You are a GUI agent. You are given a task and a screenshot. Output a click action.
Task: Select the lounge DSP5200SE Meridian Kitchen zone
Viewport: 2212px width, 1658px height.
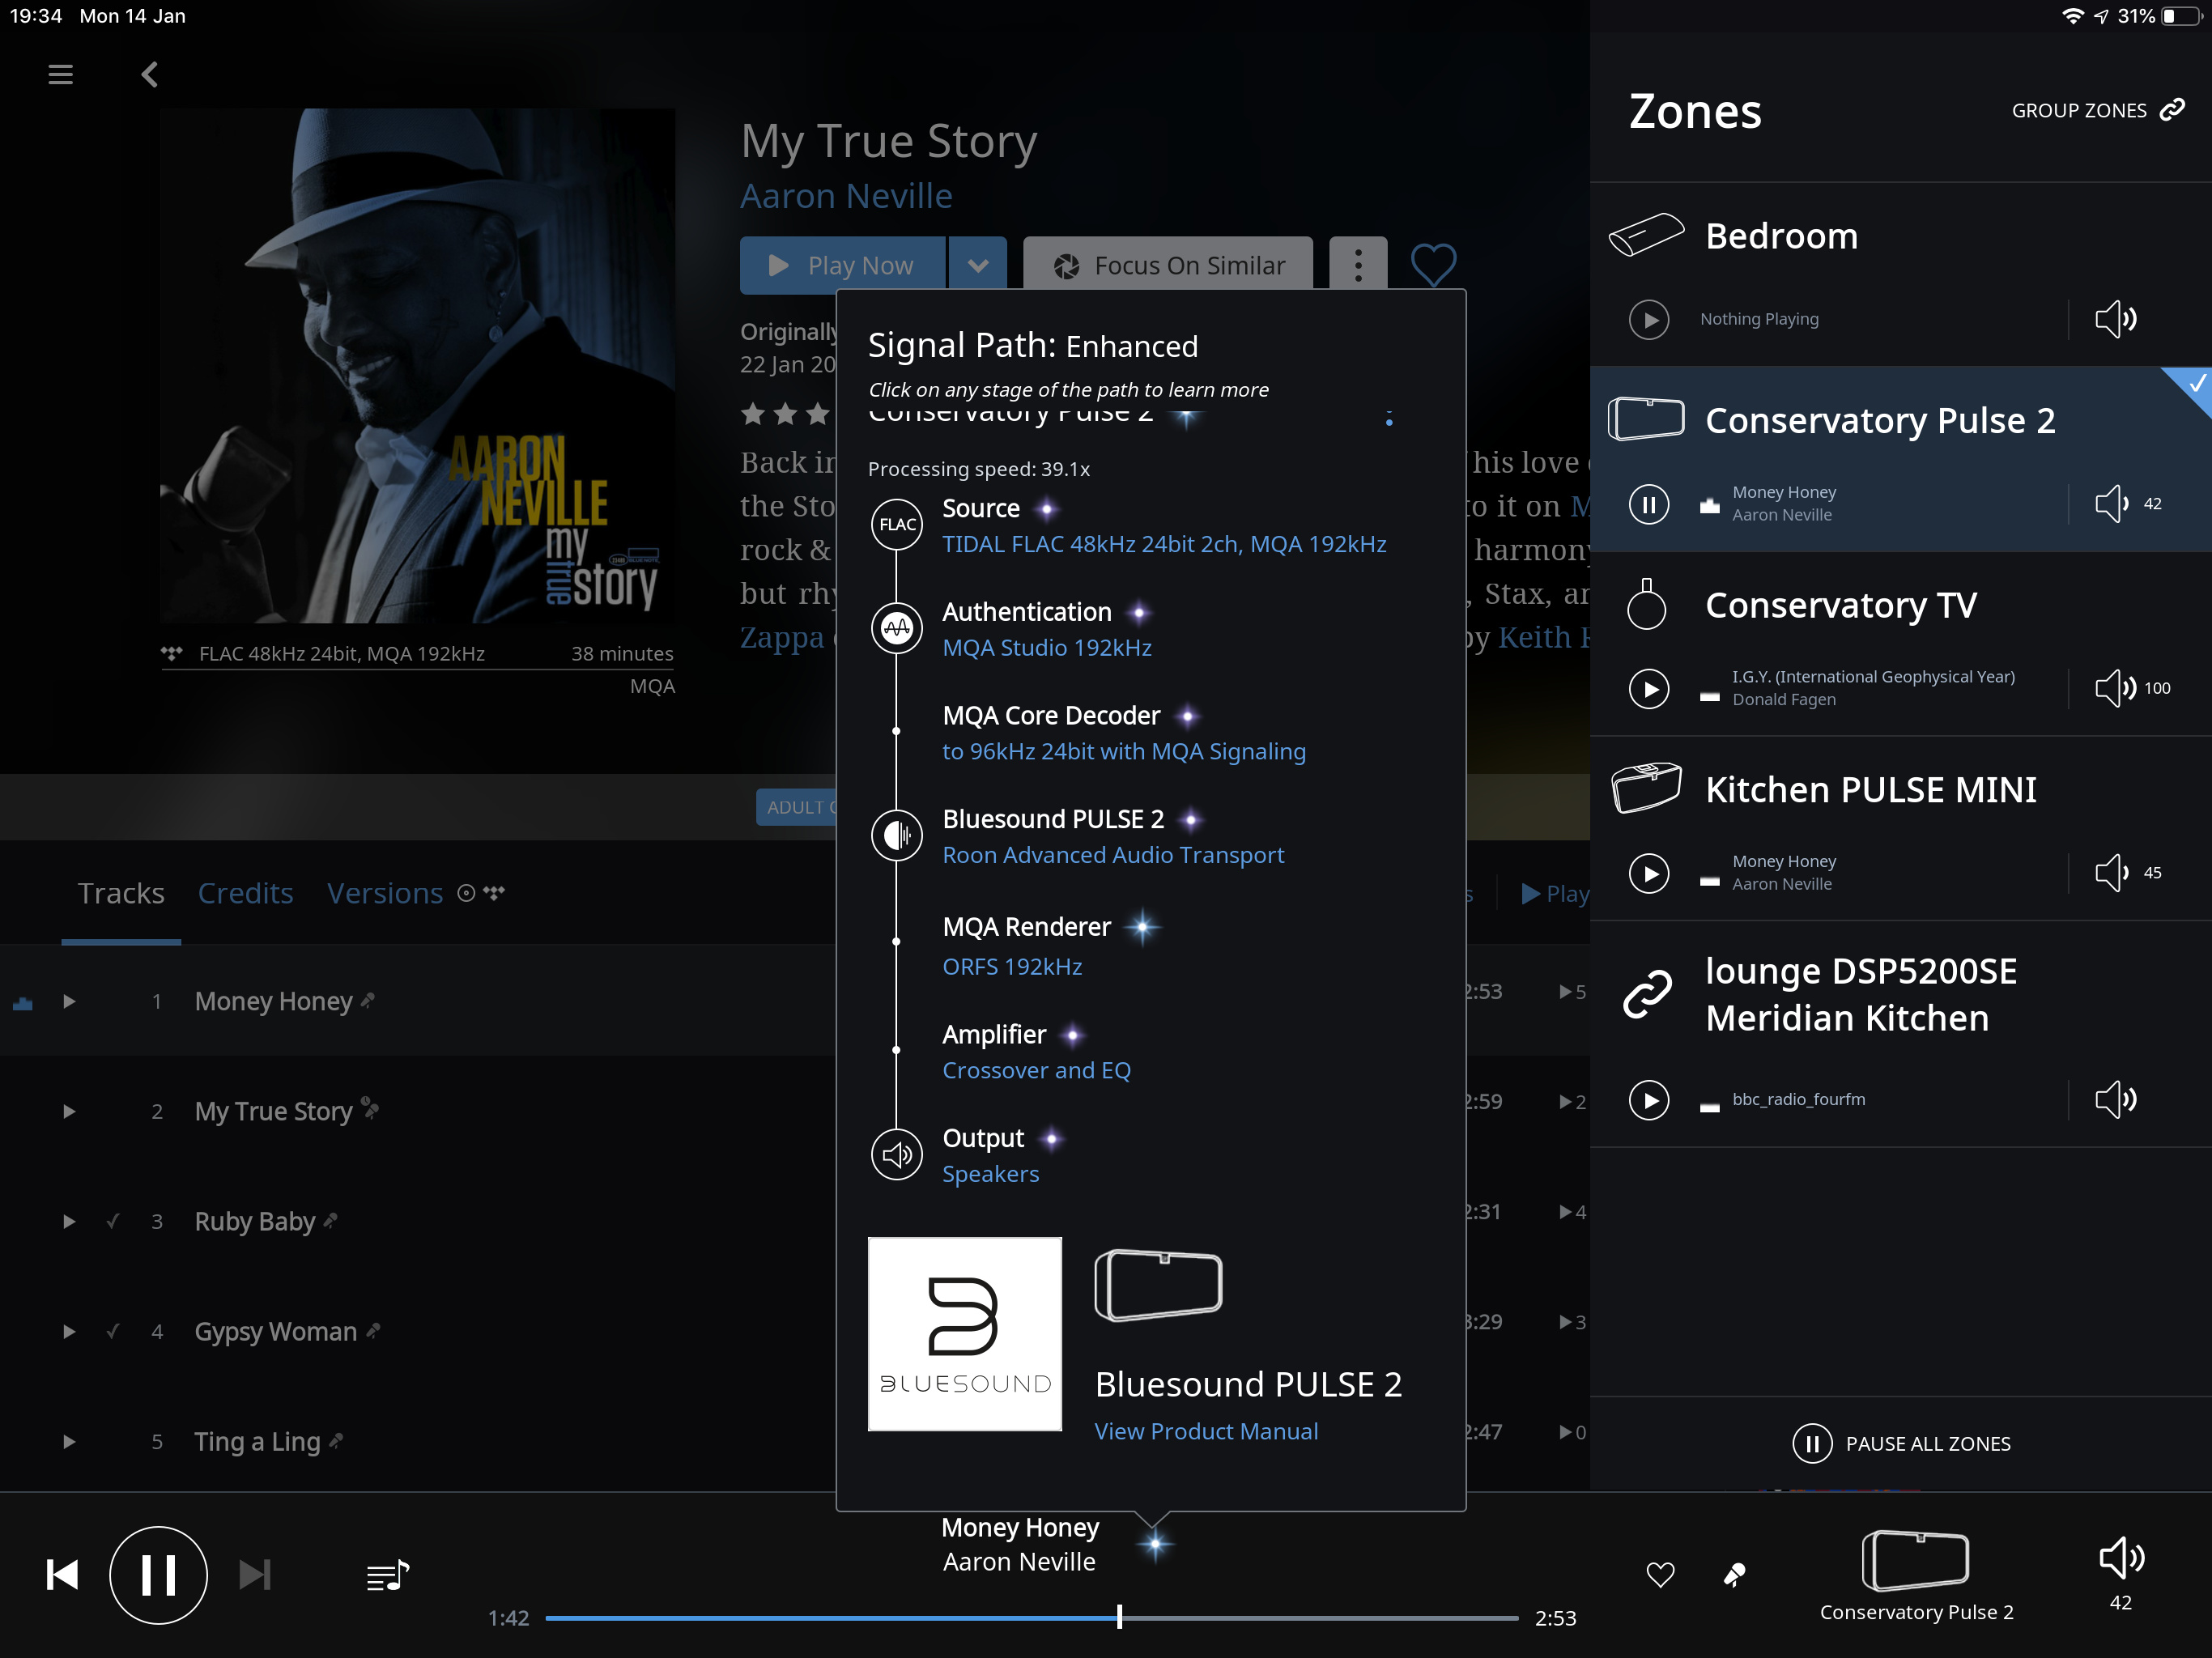pos(1900,1033)
